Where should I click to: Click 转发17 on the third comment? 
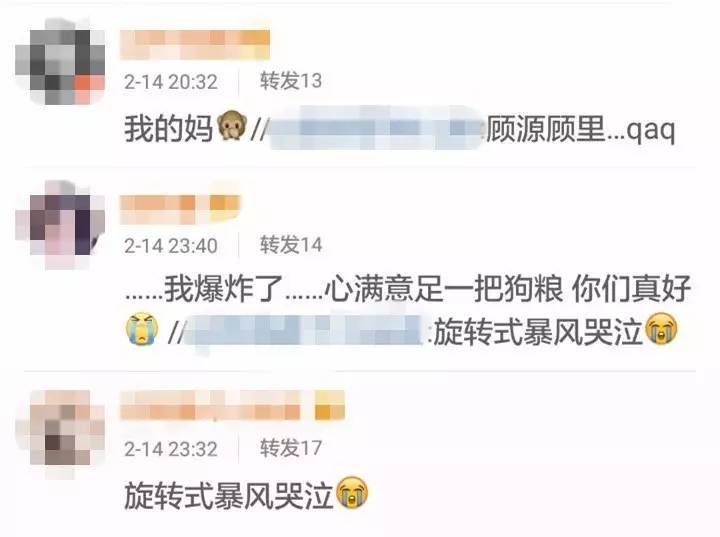[291, 447]
